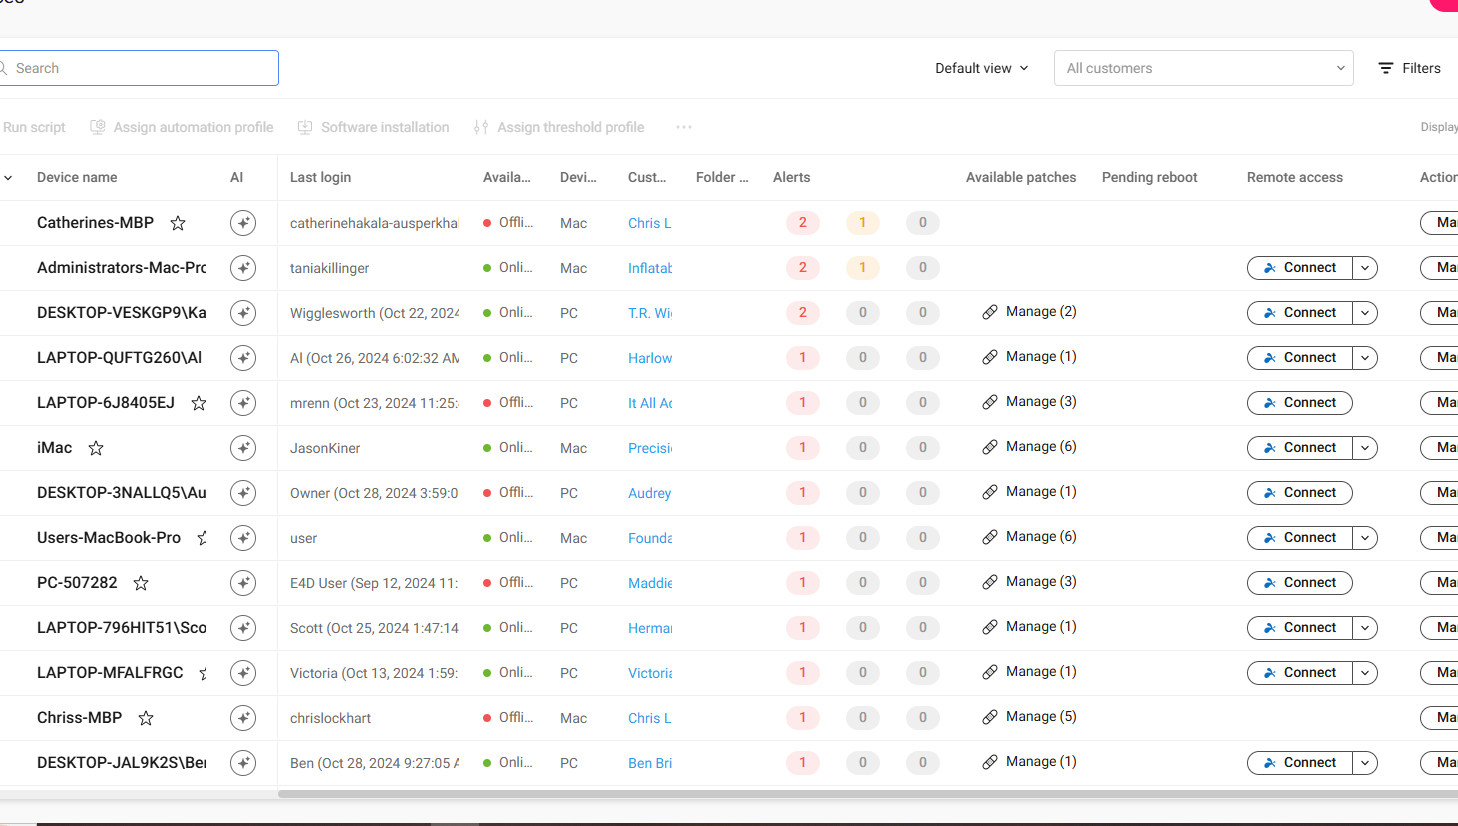The width and height of the screenshot is (1458, 826).
Task: Connect to DESKTOP-3NALLQ5 remotely
Action: click(x=1300, y=493)
